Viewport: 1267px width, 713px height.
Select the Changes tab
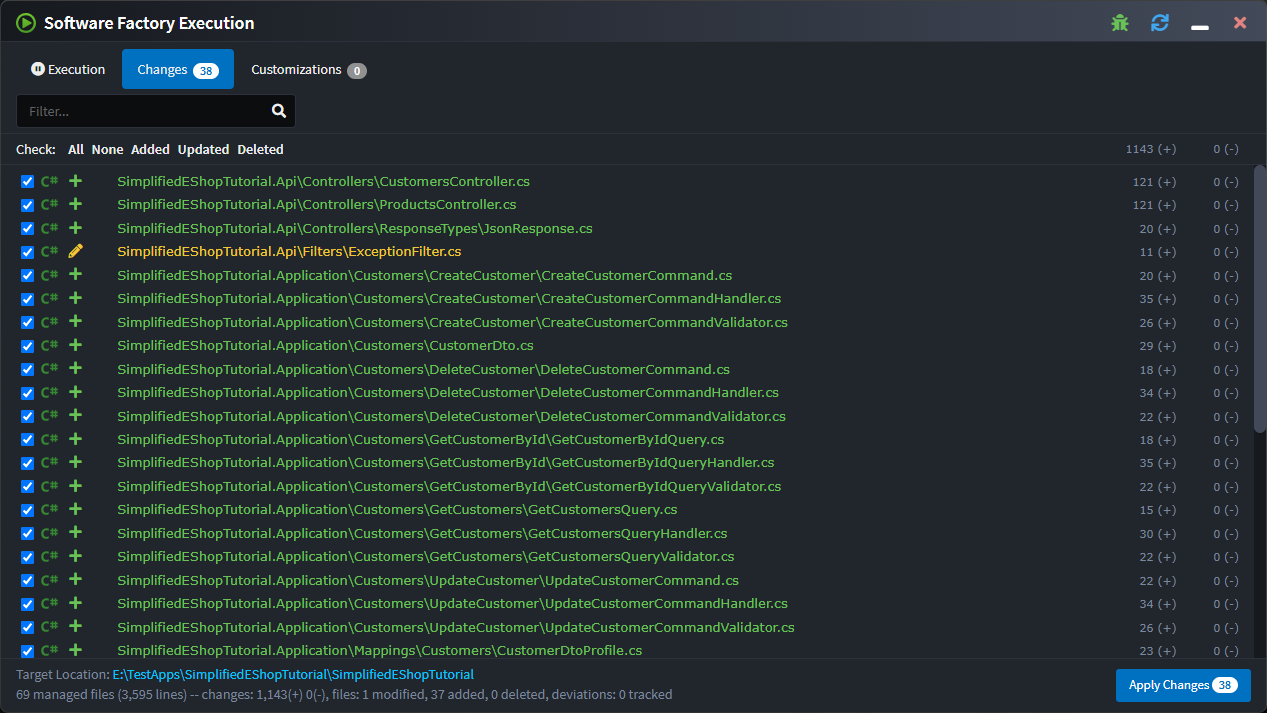[x=178, y=69]
